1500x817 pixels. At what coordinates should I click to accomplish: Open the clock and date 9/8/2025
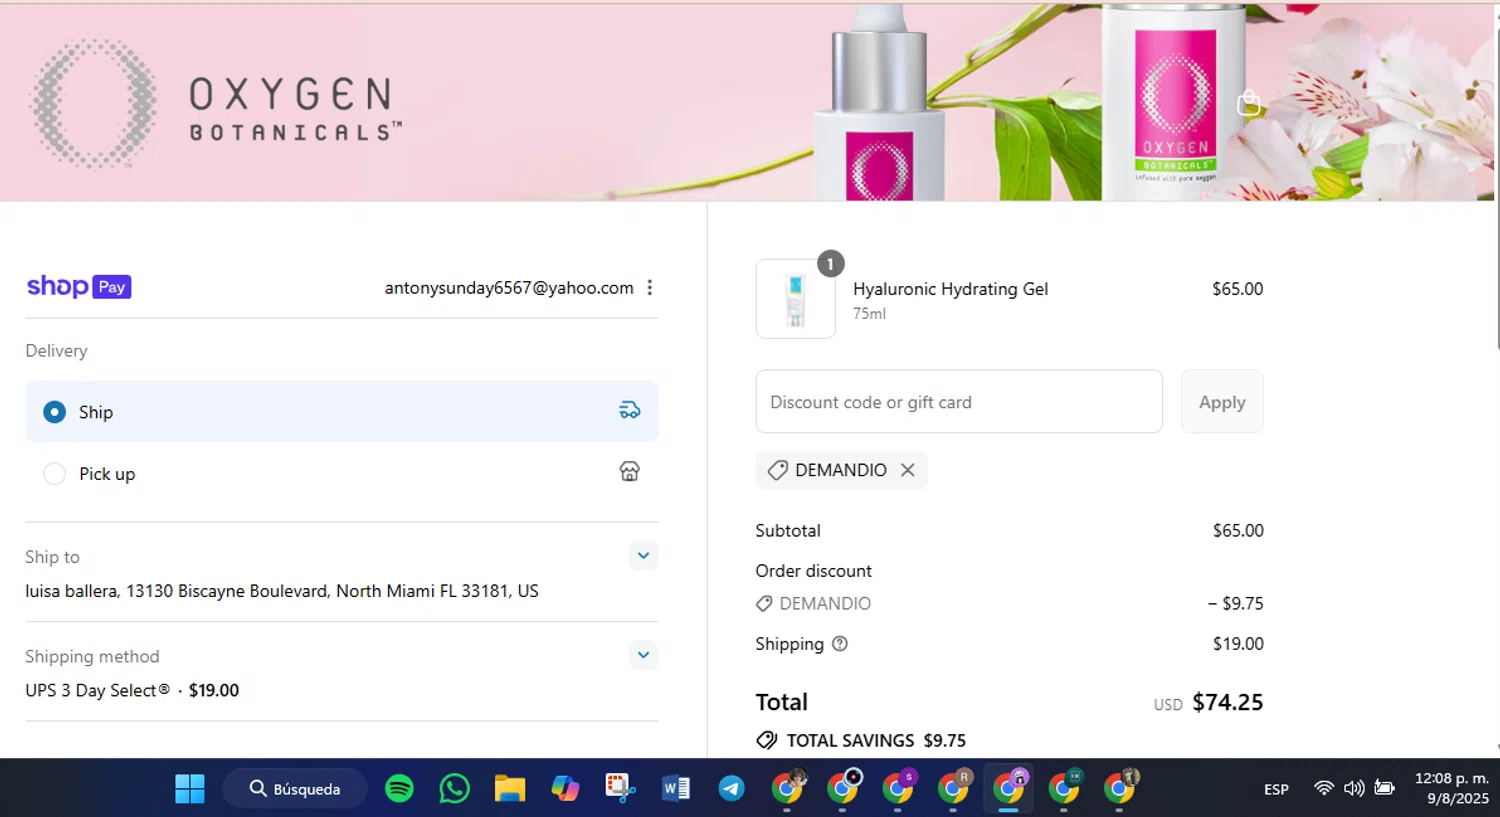coord(1451,788)
